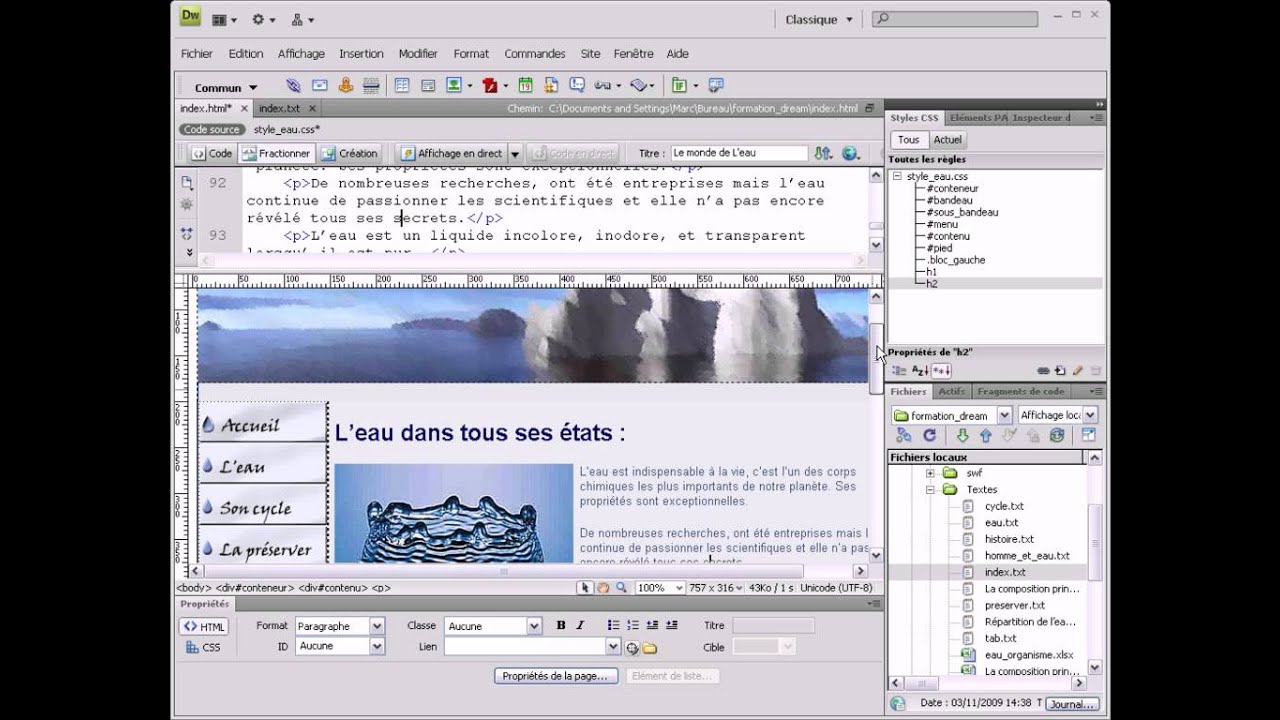This screenshot has height=720, width=1280.
Task: Open style_eau.css related file
Action: point(287,129)
